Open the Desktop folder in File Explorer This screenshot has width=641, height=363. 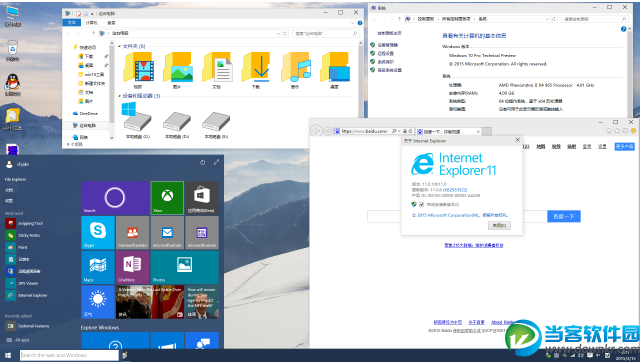tap(335, 69)
